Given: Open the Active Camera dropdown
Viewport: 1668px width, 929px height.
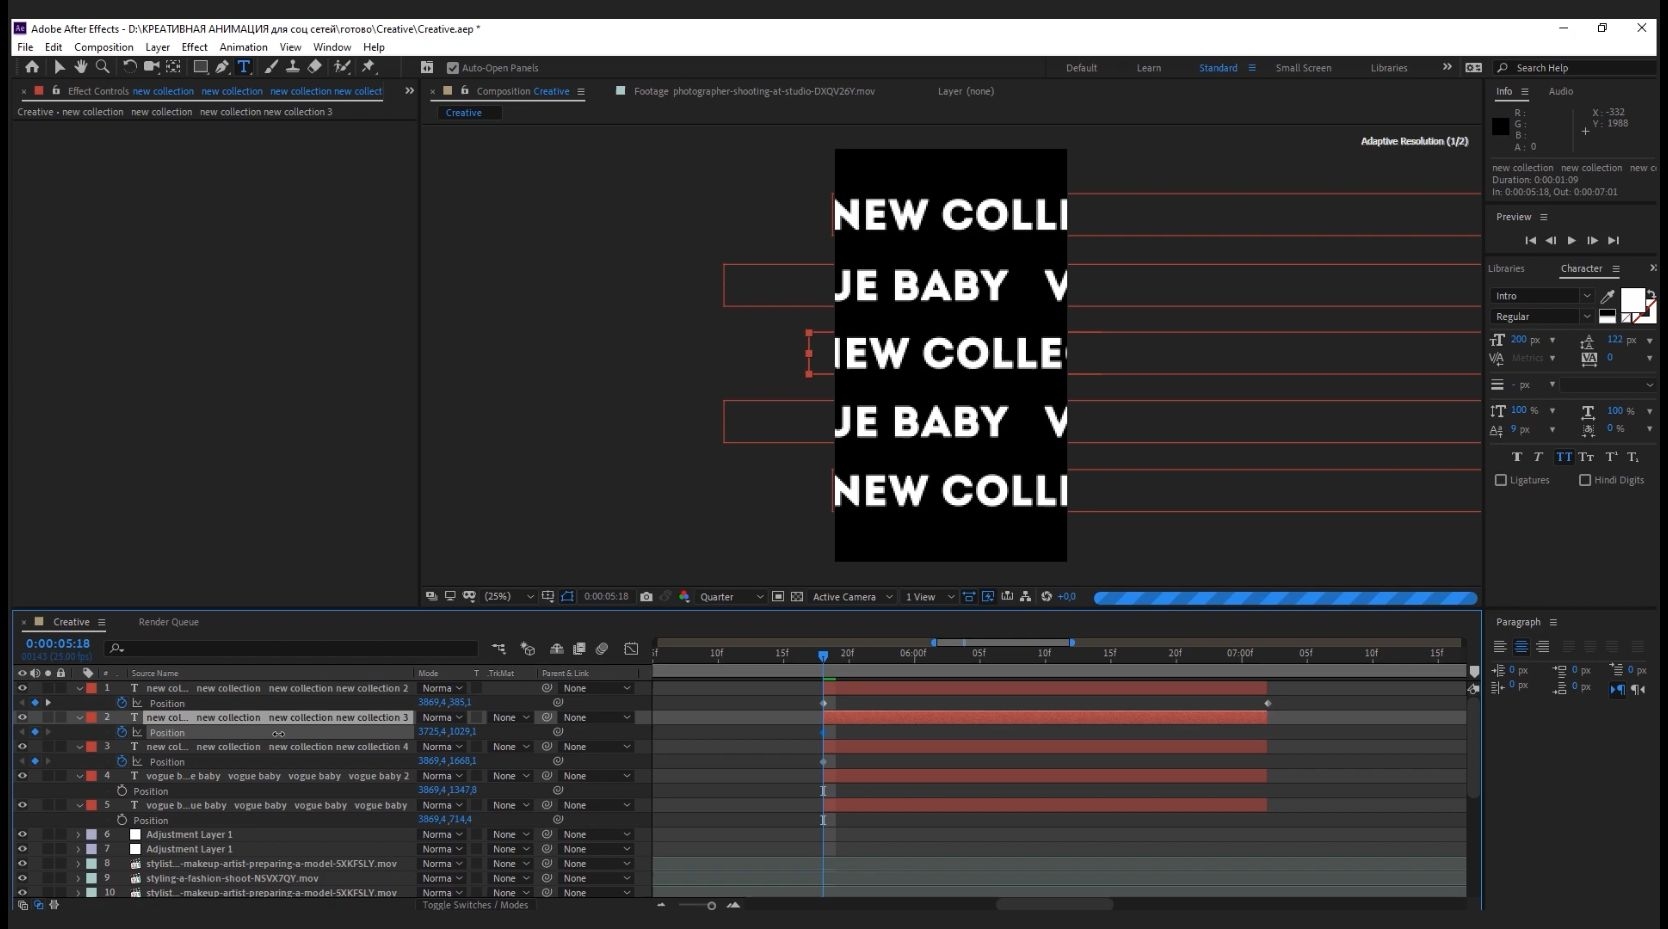Looking at the screenshot, I should pos(852,596).
